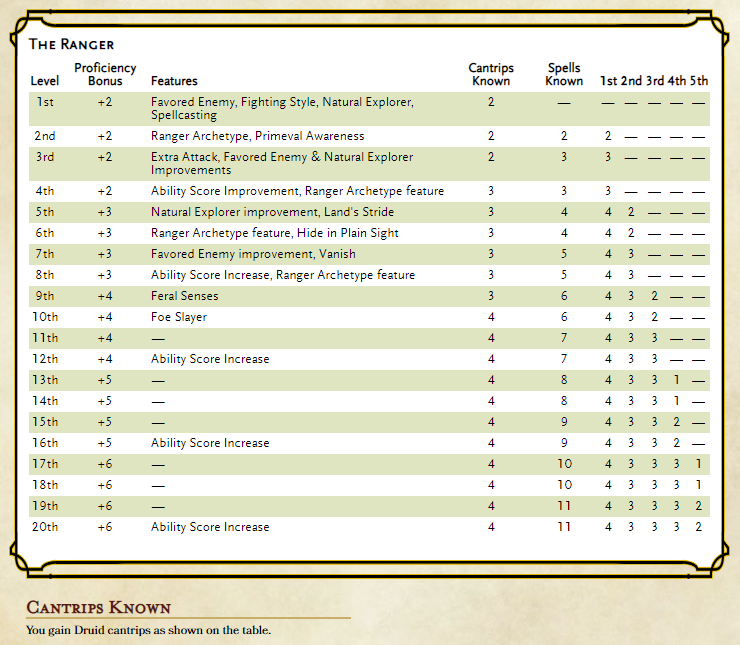Image resolution: width=740 pixels, height=645 pixels.
Task: Select the "5th" spell slot column header
Action: (698, 81)
